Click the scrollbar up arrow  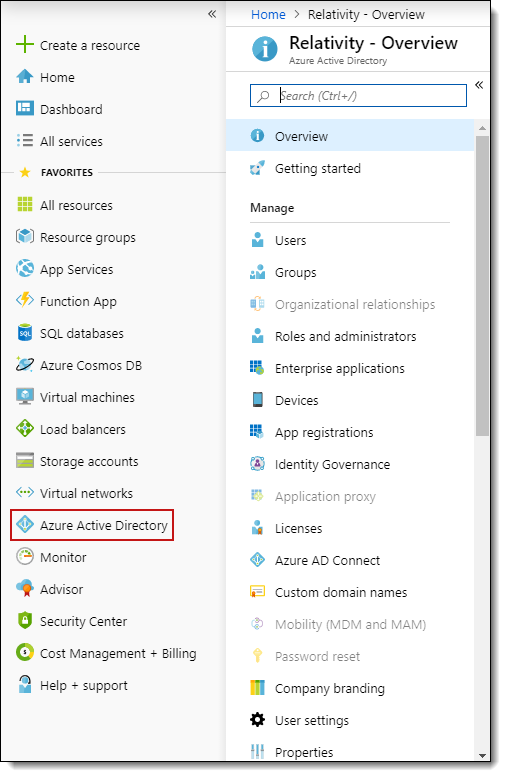click(x=482, y=128)
